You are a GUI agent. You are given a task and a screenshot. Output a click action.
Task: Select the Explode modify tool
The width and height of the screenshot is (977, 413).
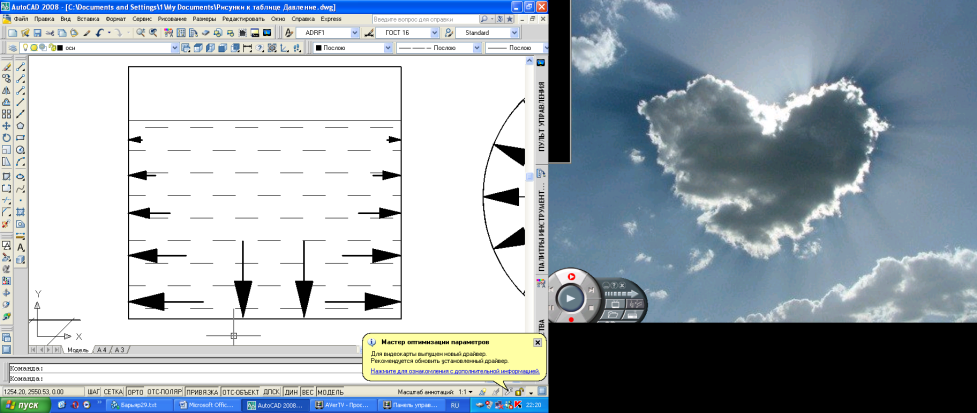[x=7, y=224]
